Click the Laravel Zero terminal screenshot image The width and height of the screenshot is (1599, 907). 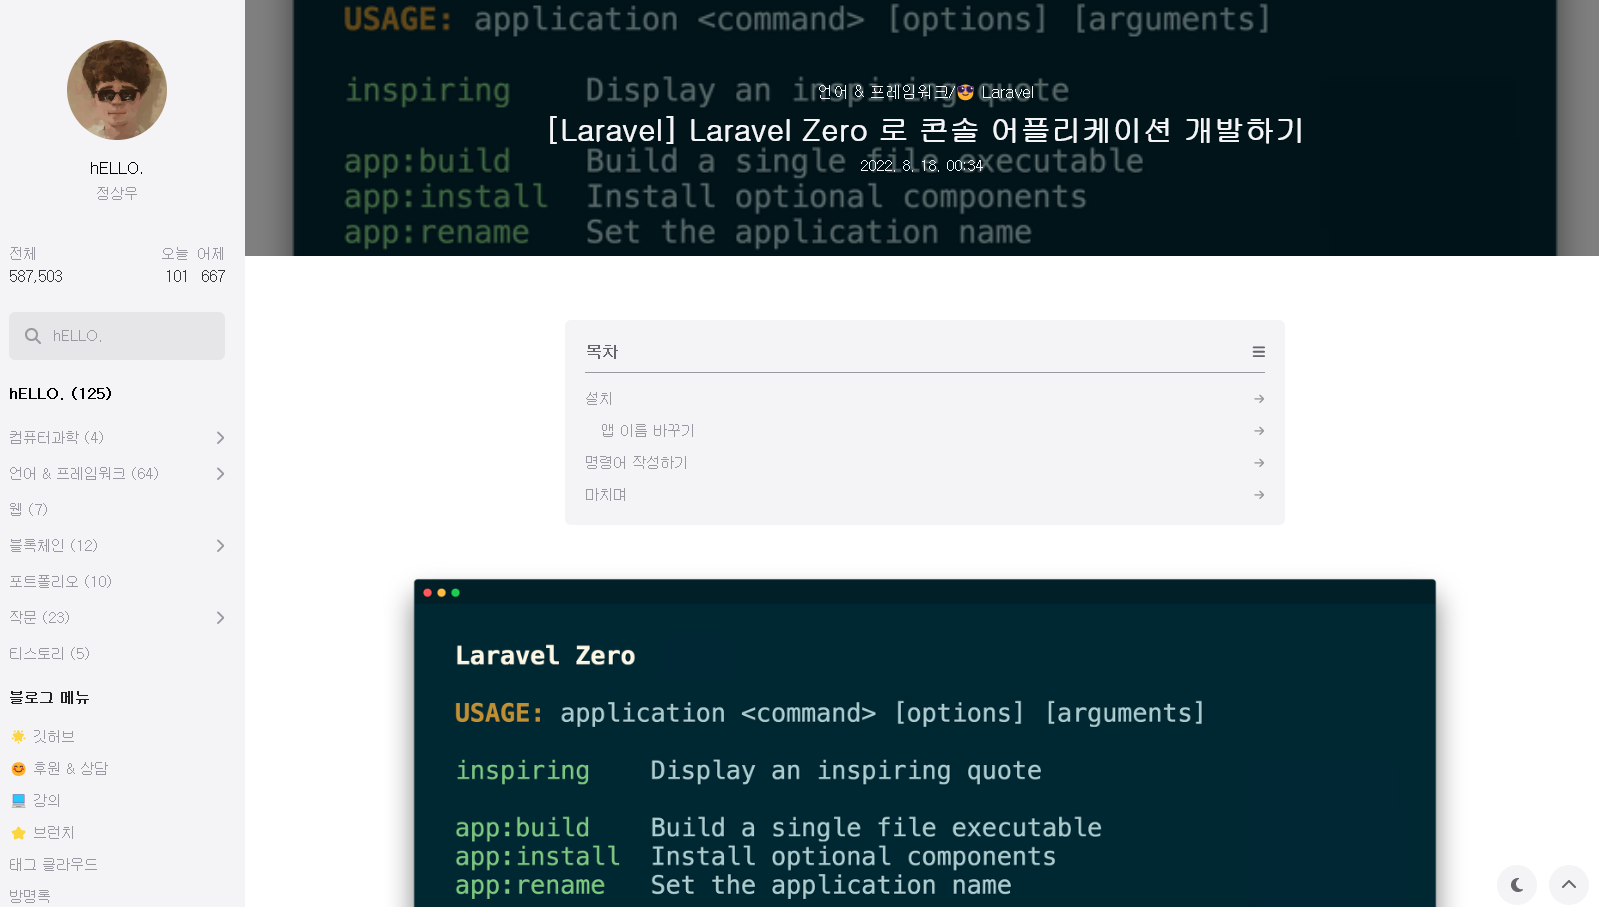pyautogui.click(x=925, y=743)
